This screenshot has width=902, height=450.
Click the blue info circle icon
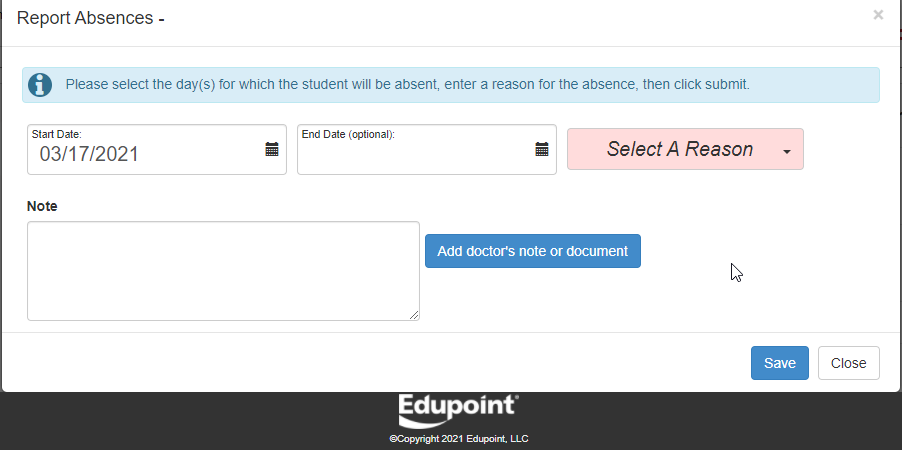coord(40,85)
